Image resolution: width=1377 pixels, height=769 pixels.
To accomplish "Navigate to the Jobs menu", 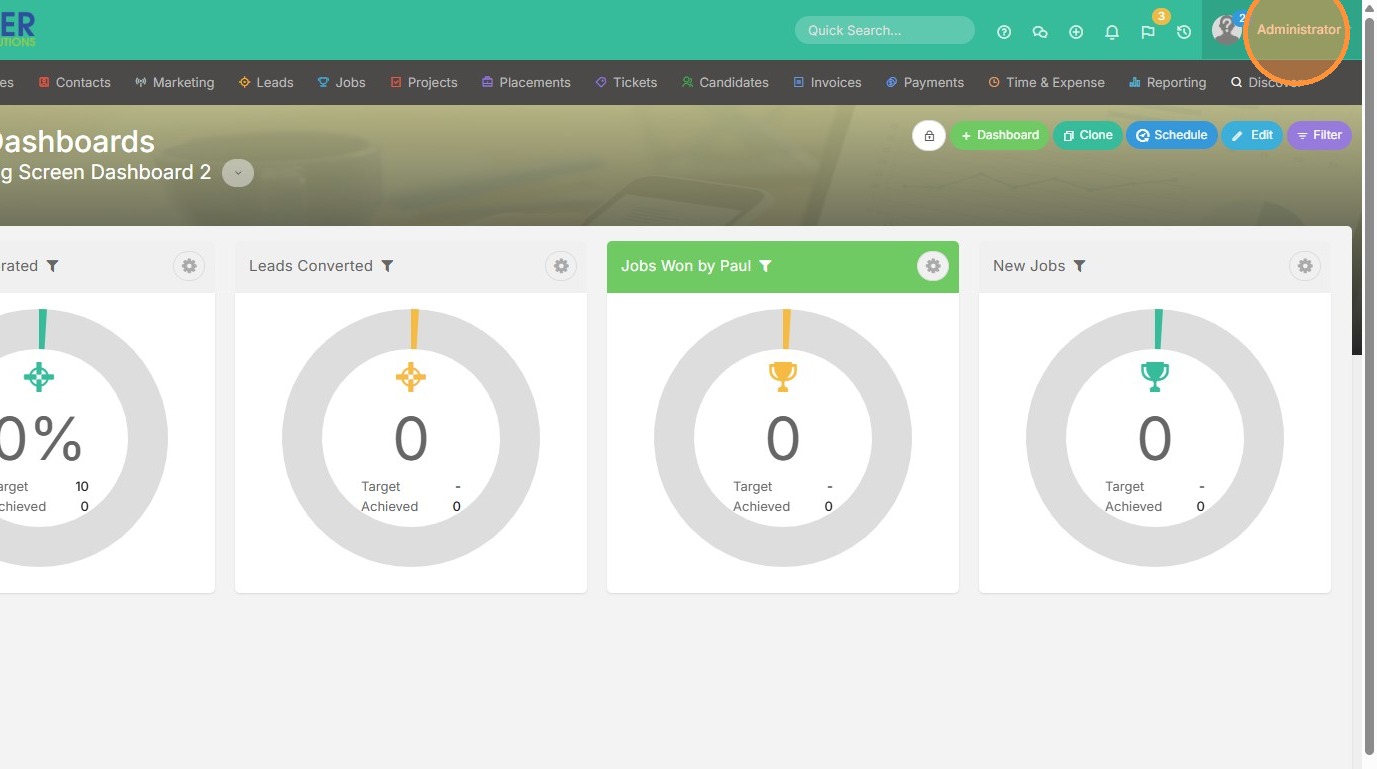I will coord(342,83).
